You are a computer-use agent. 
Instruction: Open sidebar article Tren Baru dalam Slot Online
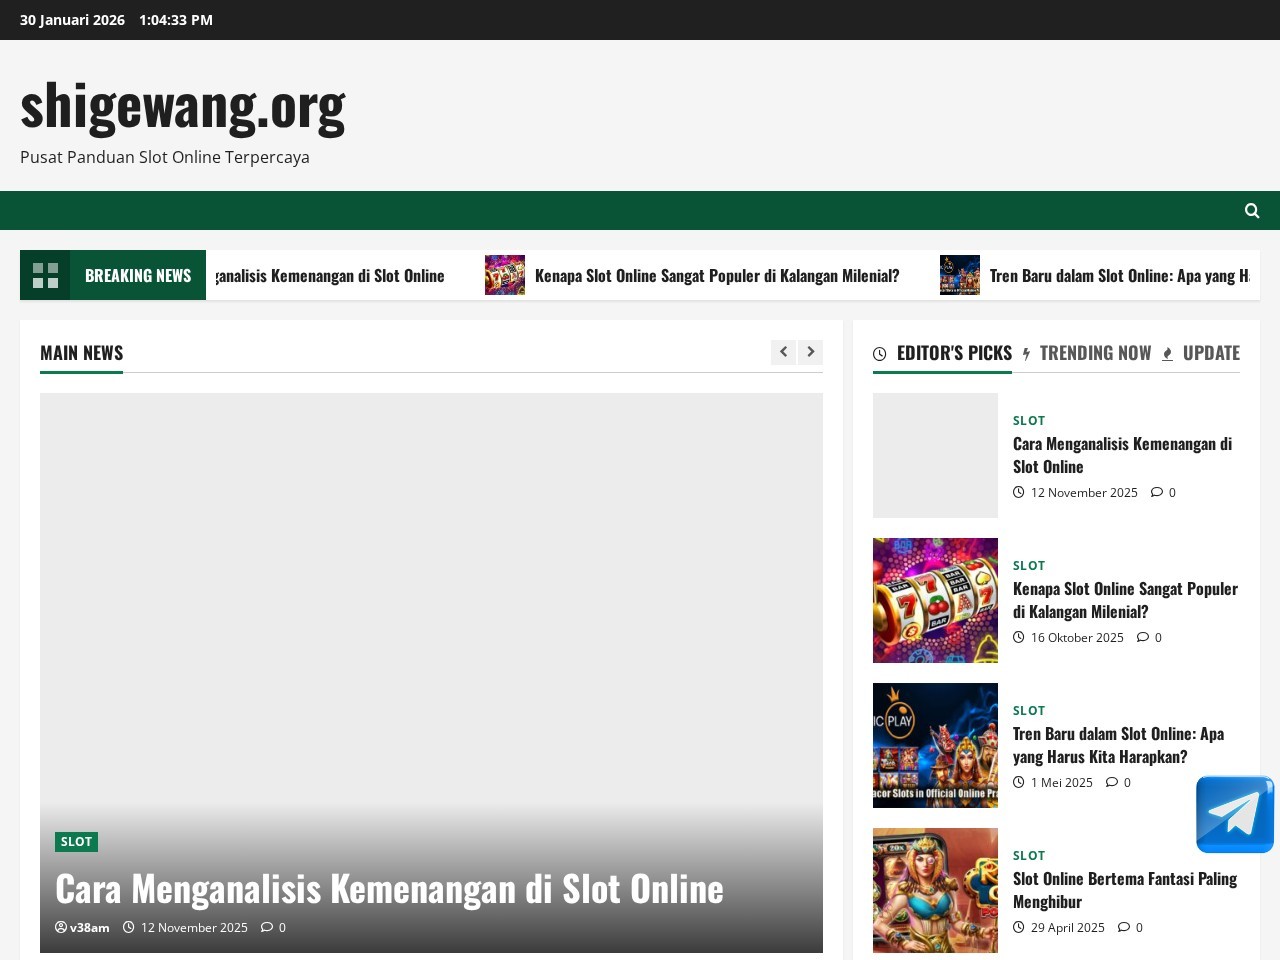(1118, 745)
